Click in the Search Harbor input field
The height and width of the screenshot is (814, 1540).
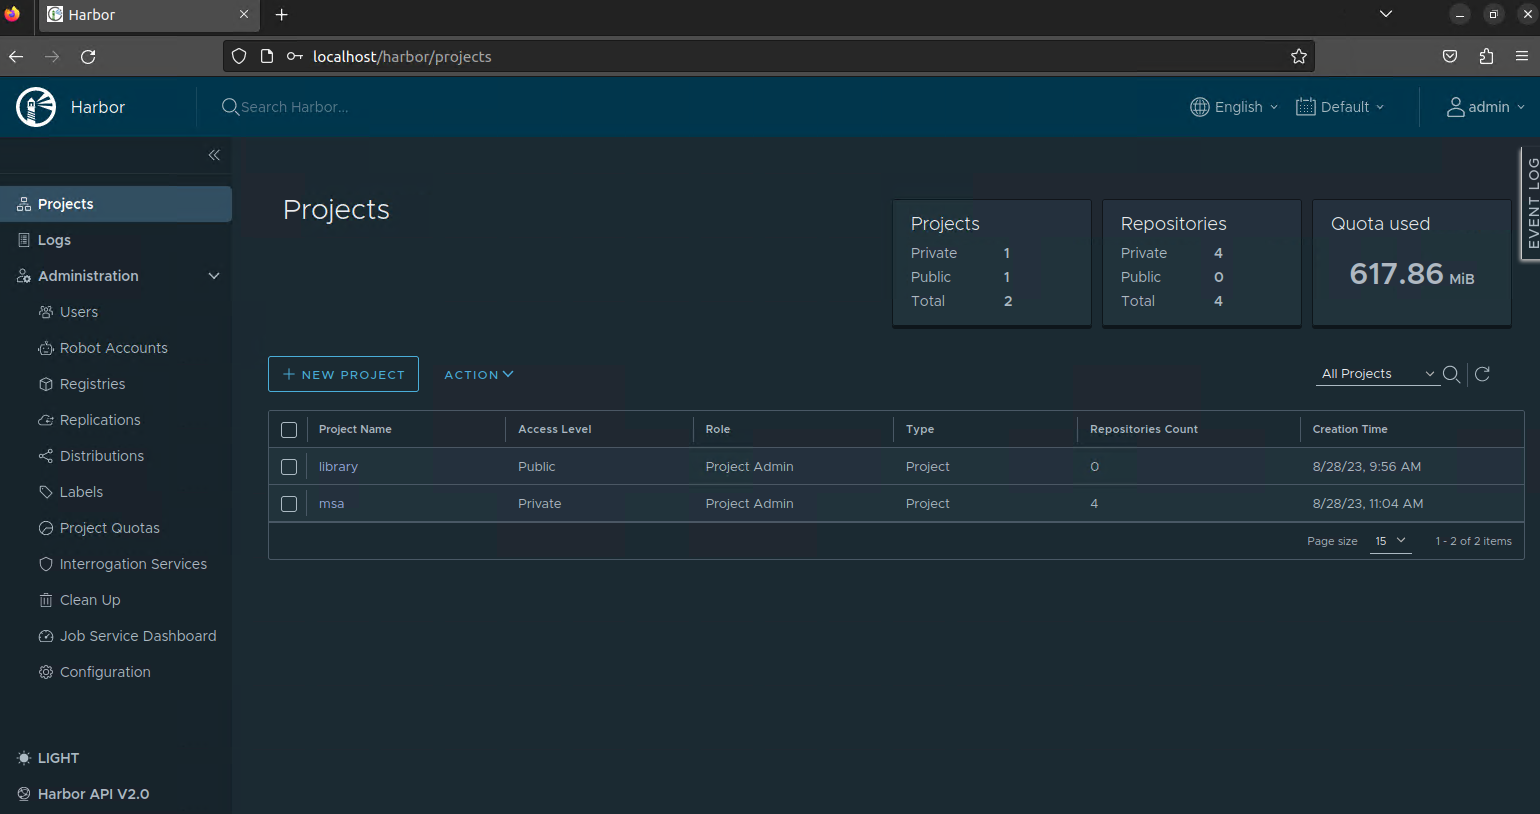click(295, 107)
